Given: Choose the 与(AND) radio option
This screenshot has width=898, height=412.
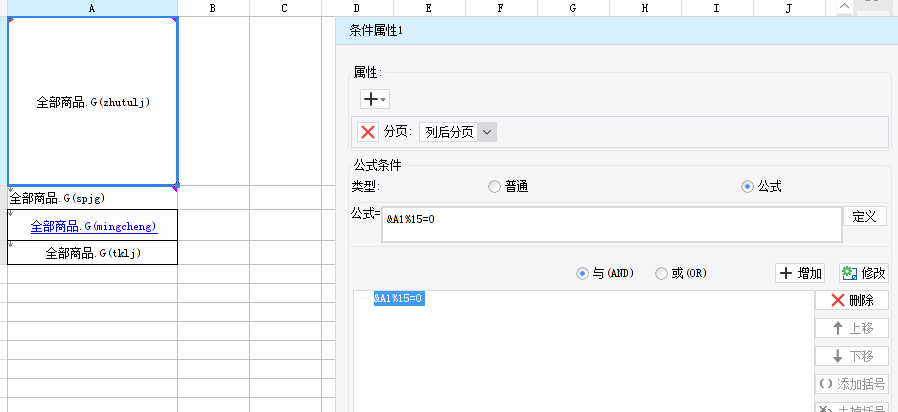Looking at the screenshot, I should [582, 274].
